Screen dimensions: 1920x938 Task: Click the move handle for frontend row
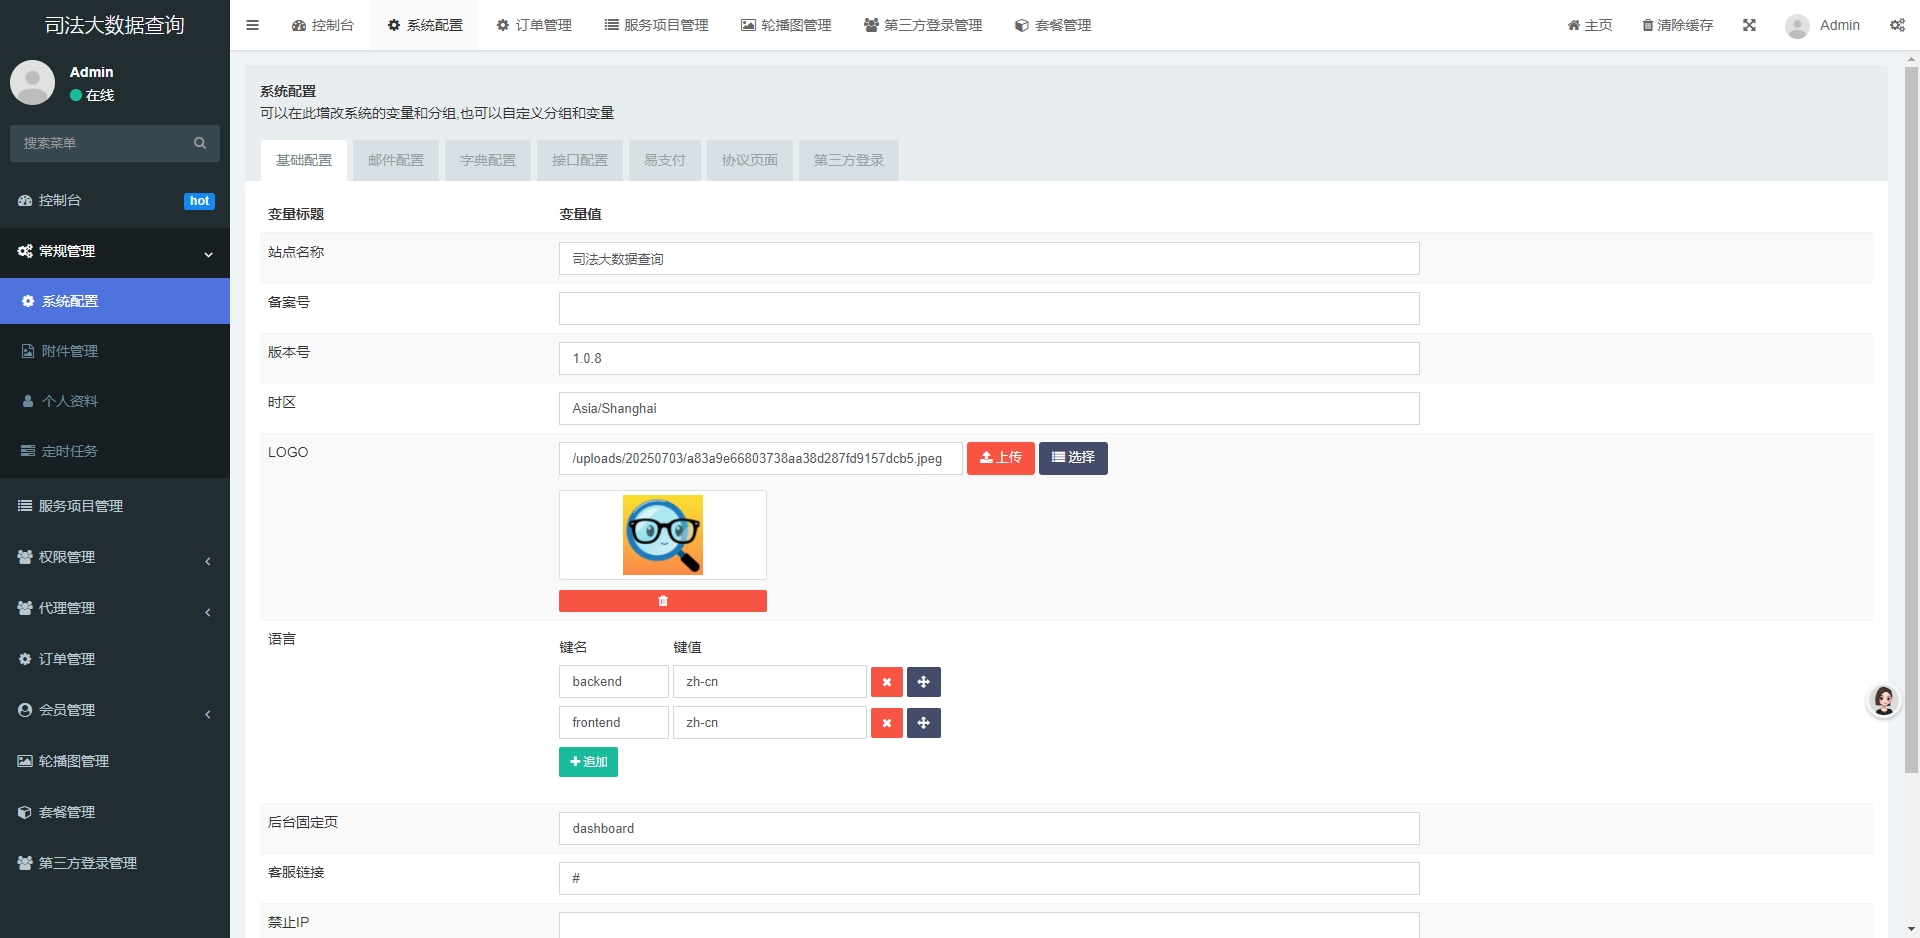coord(924,723)
